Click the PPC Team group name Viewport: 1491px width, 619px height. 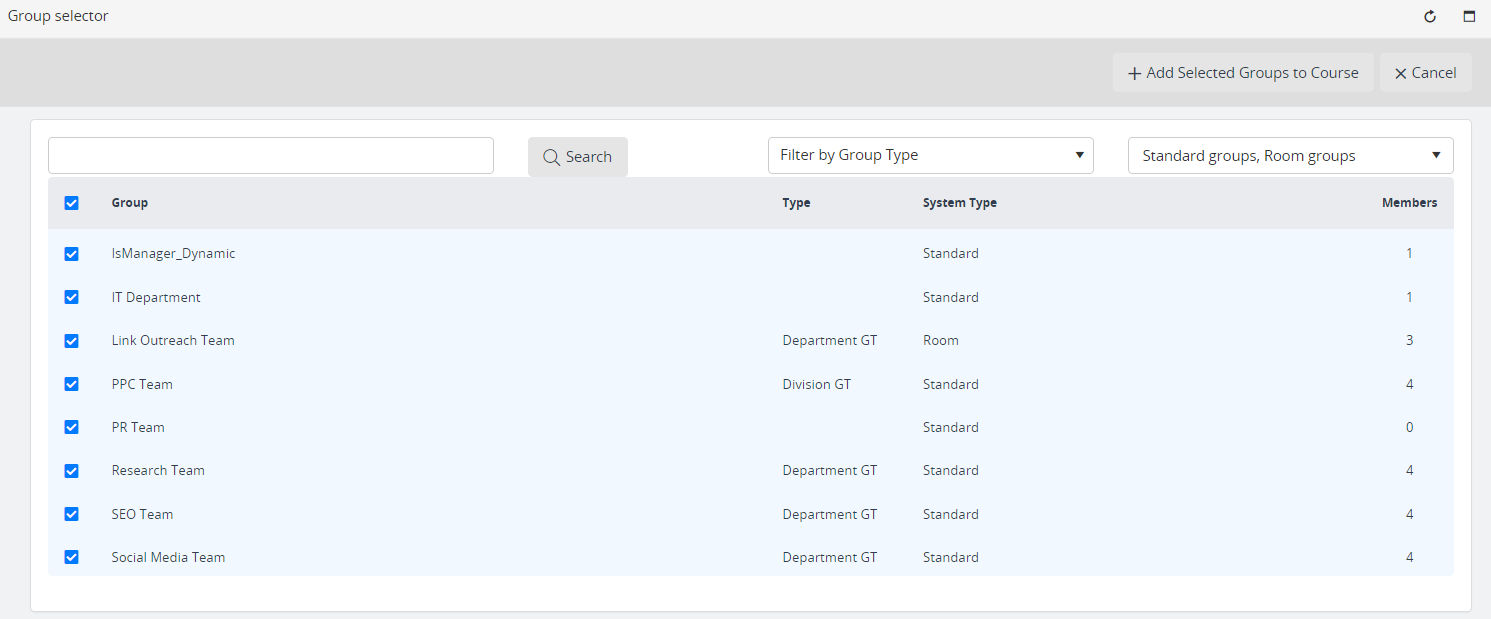(x=142, y=384)
